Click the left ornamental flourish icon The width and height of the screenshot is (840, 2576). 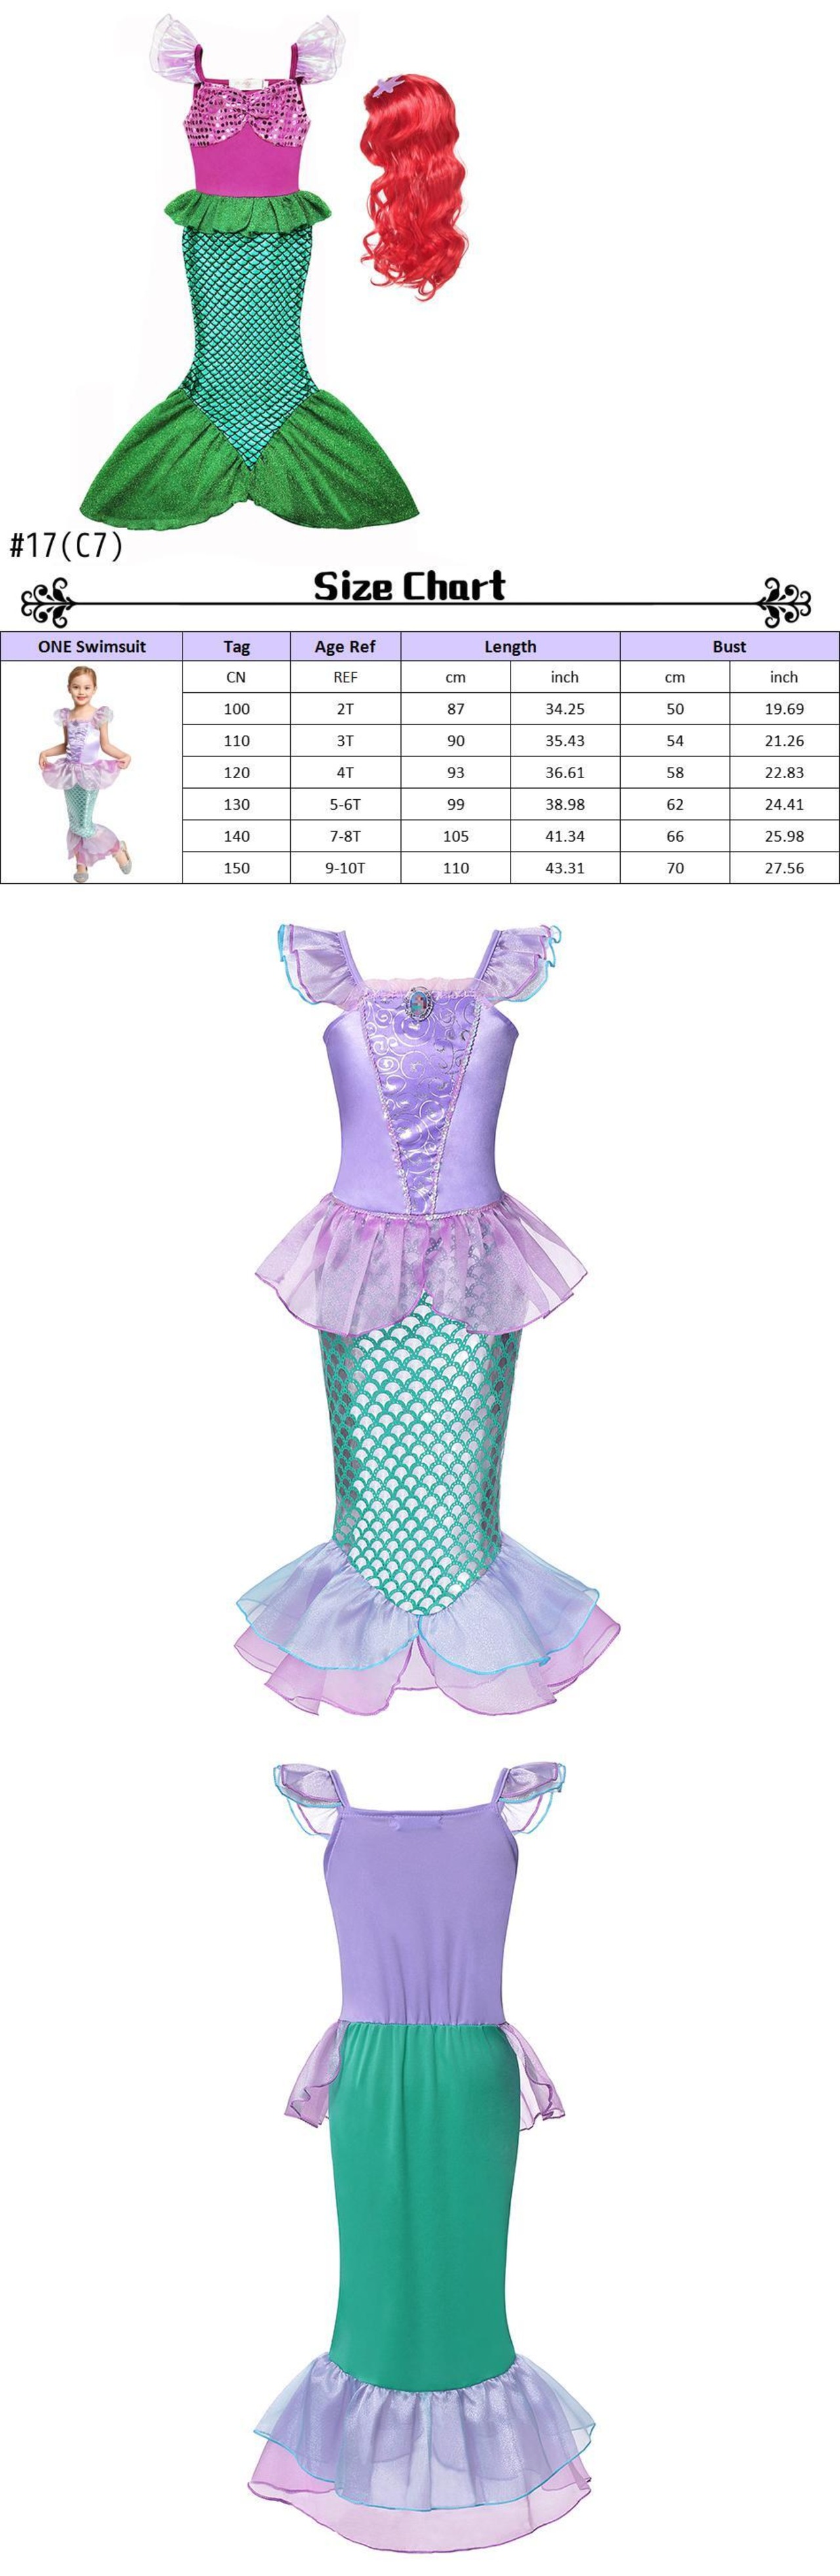point(48,604)
